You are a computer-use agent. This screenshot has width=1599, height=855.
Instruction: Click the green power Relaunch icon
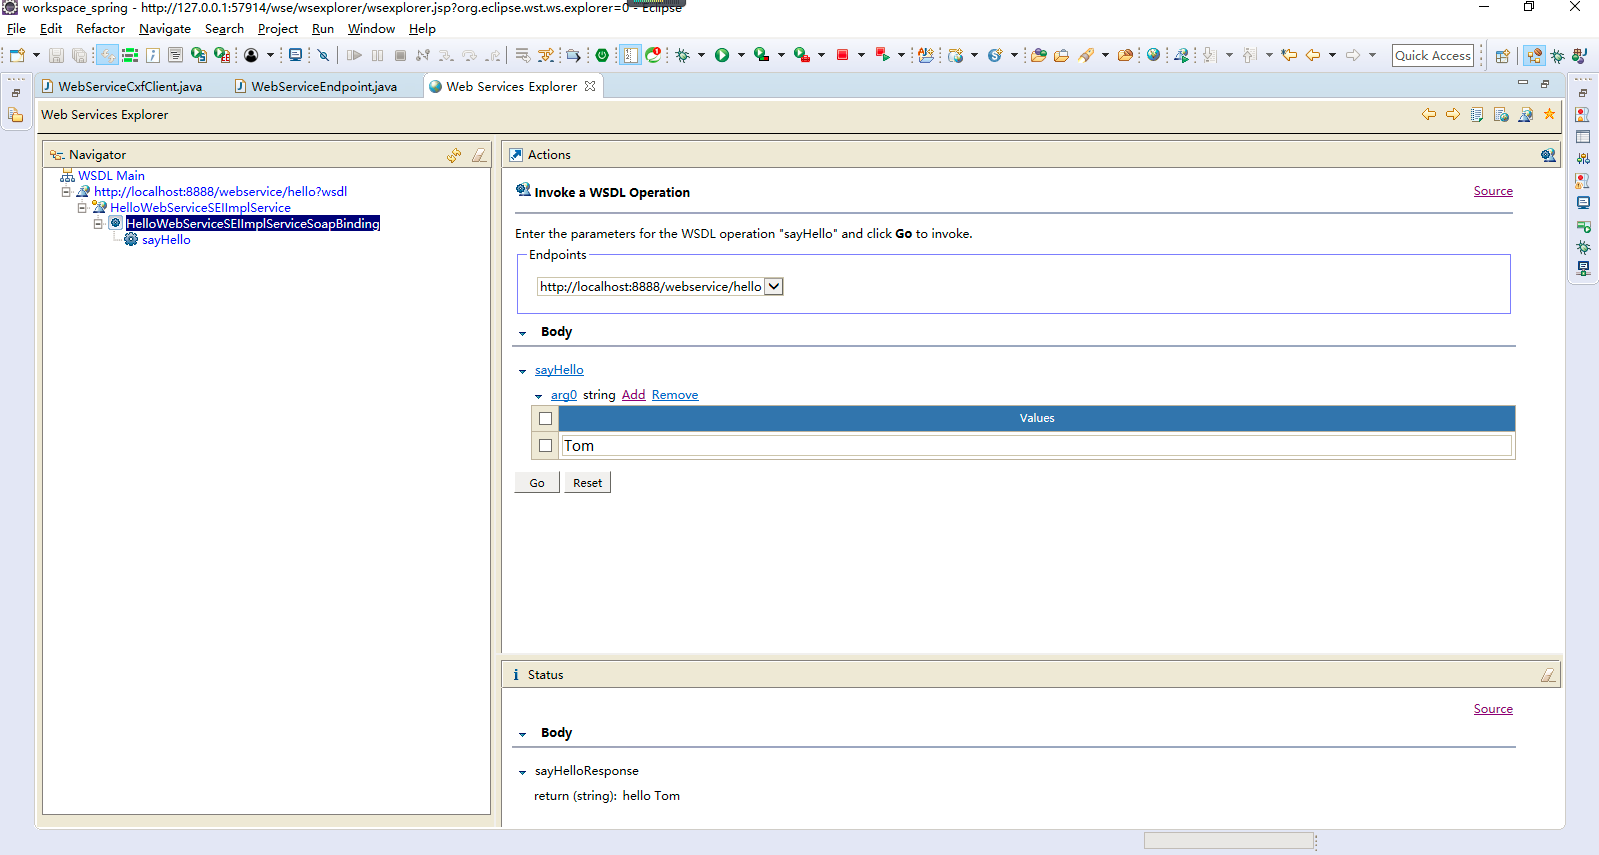tap(602, 55)
